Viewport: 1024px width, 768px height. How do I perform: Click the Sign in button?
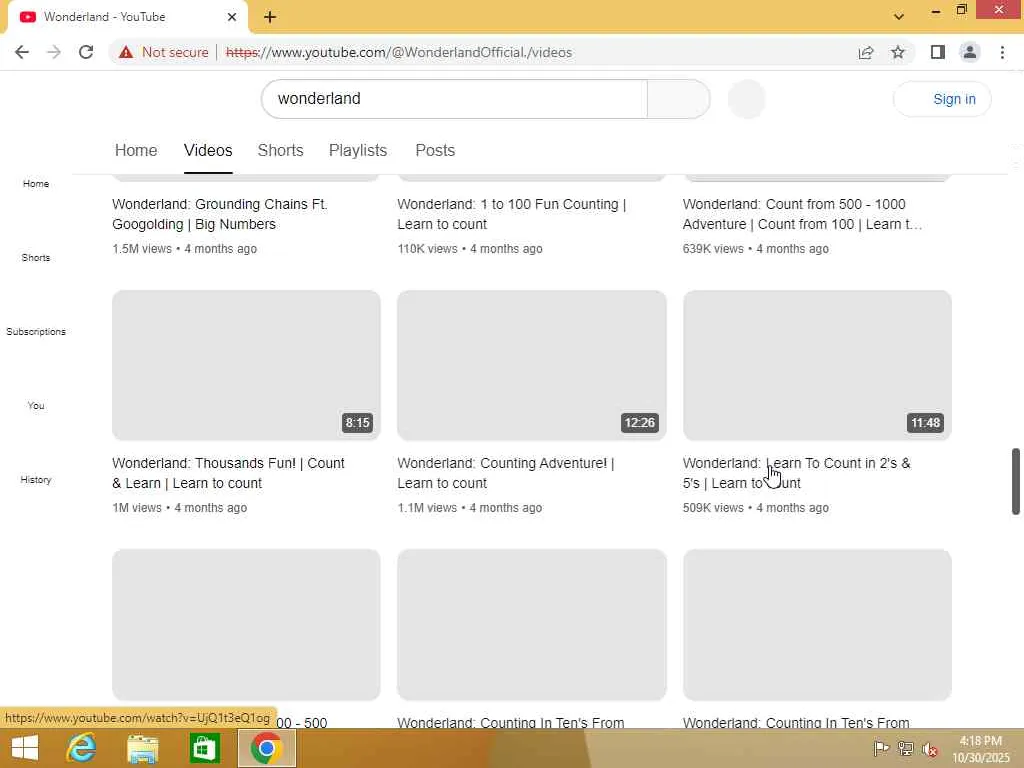click(x=942, y=99)
